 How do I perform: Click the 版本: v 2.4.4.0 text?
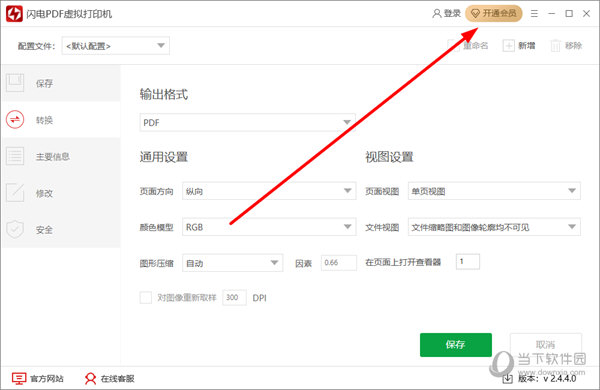(x=547, y=379)
